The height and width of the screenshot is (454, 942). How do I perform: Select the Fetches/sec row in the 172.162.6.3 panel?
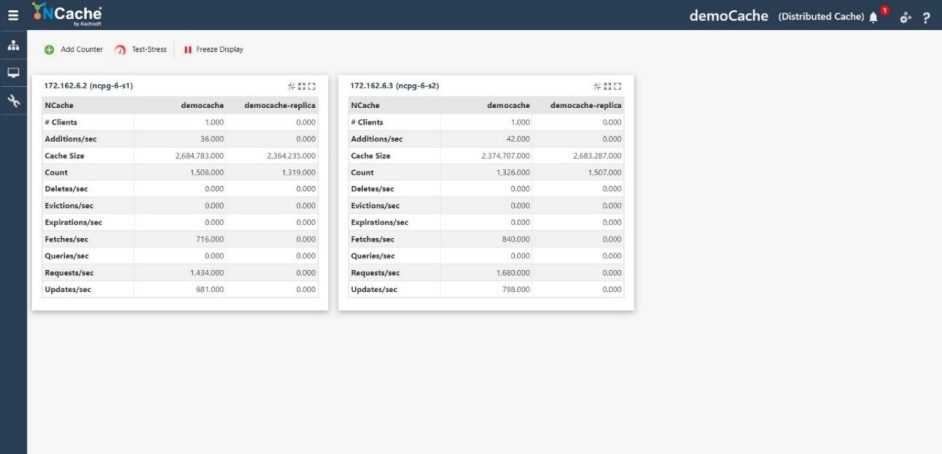click(x=486, y=239)
